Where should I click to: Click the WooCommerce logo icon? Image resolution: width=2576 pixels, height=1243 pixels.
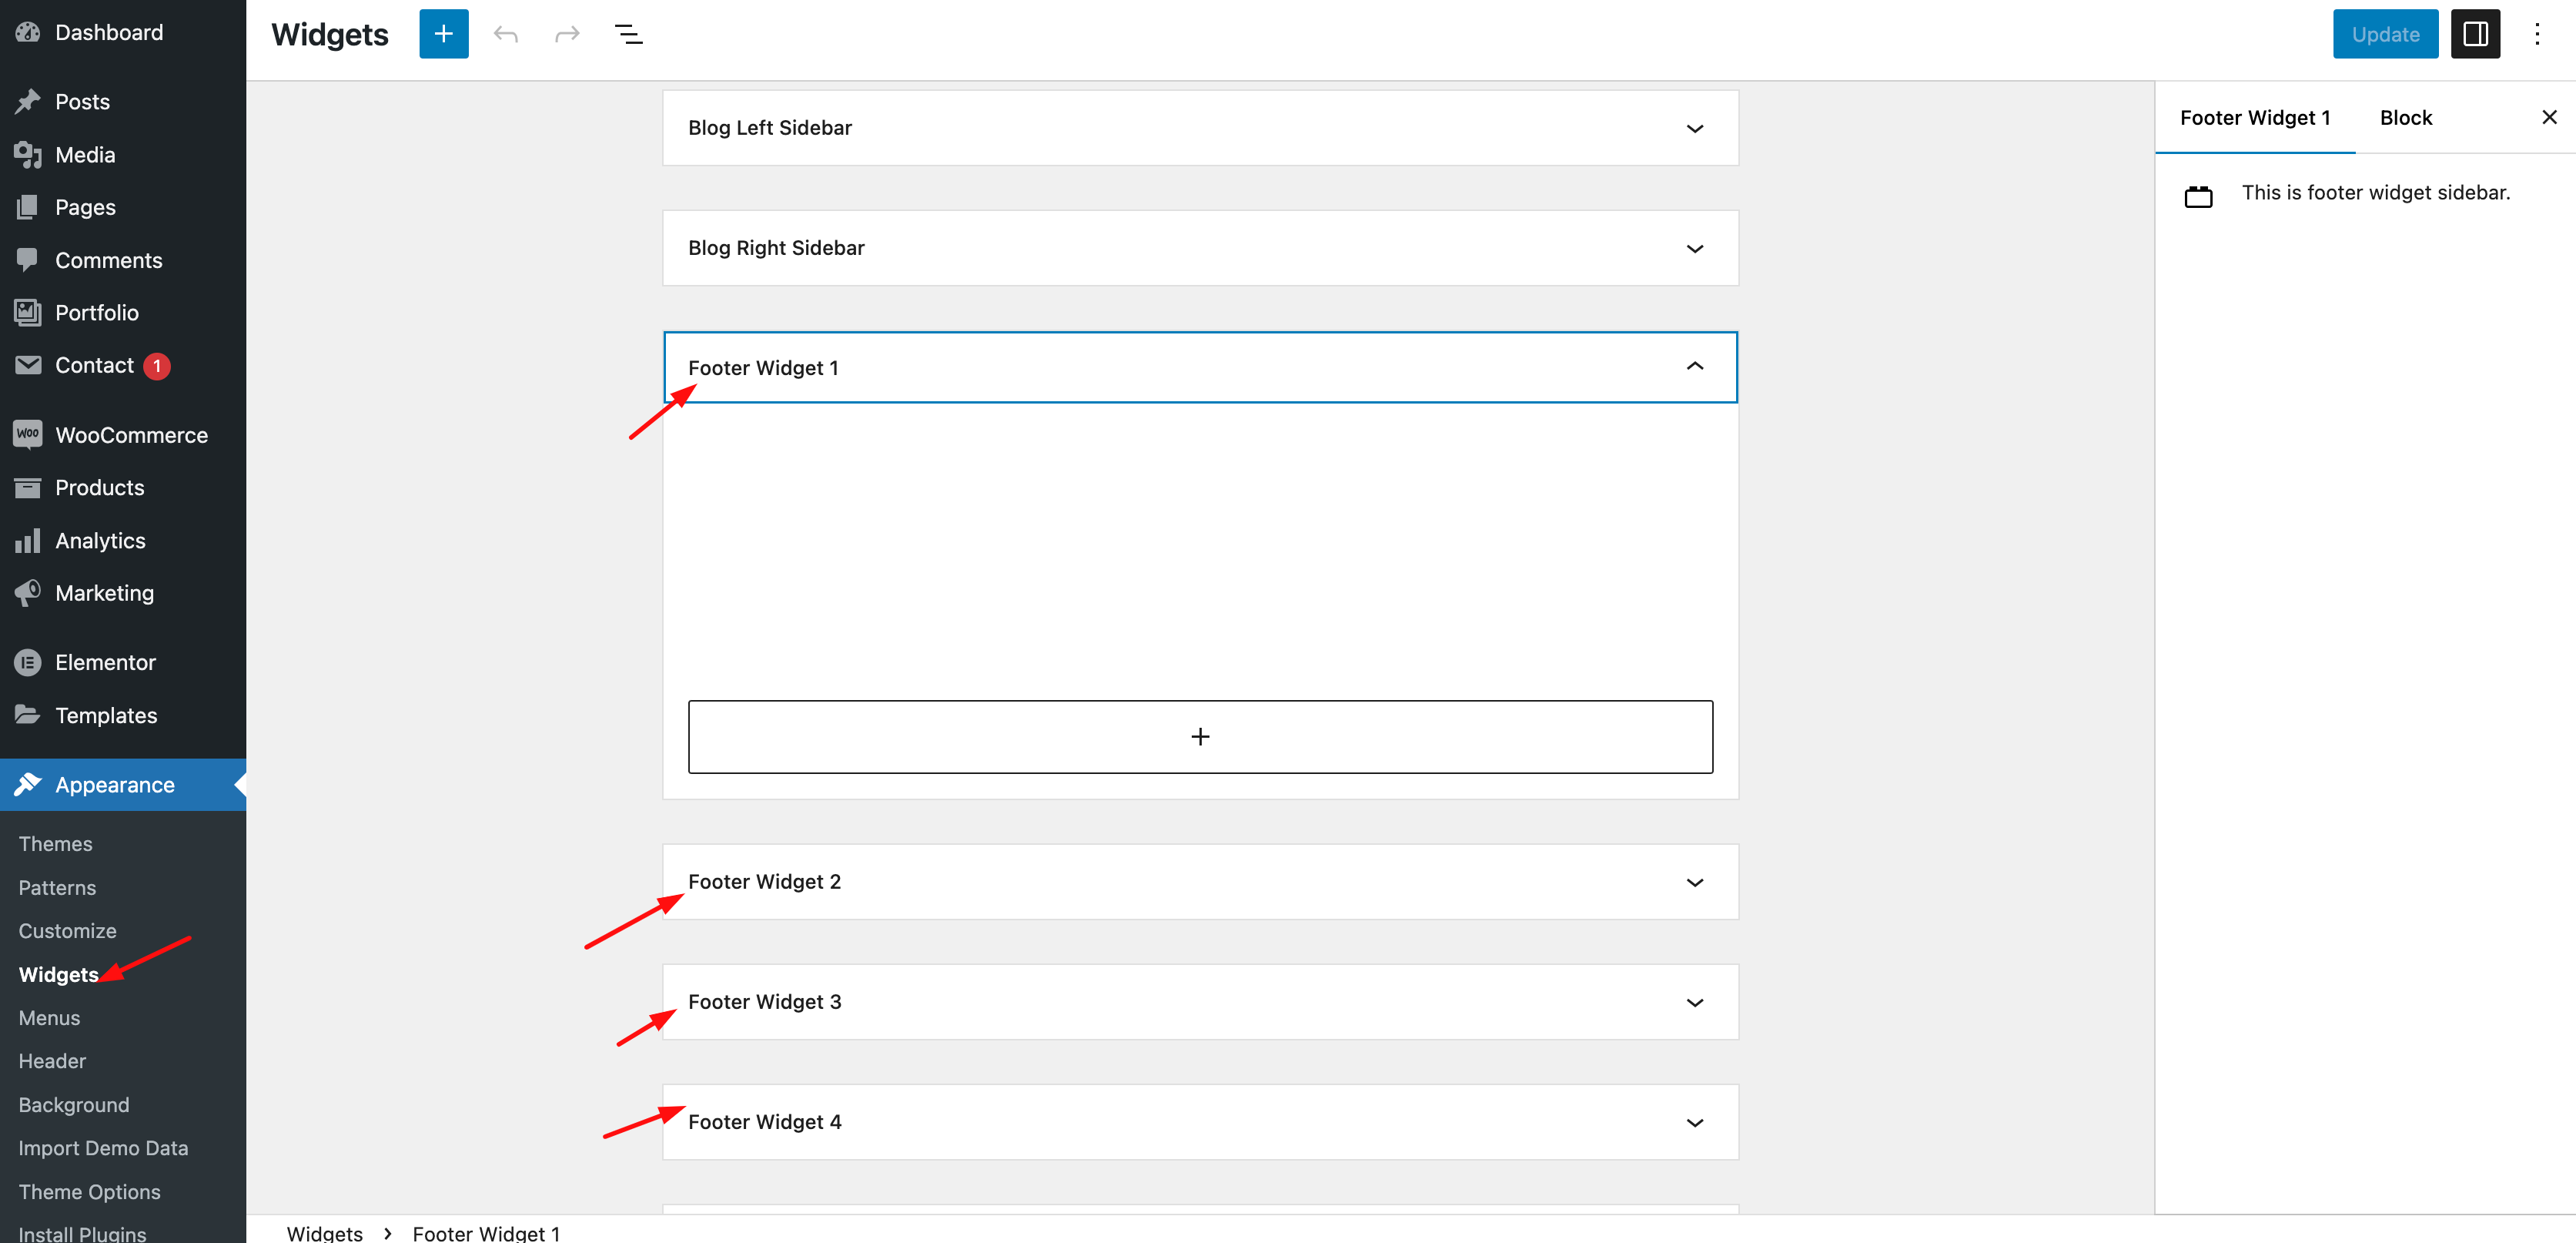tap(28, 434)
